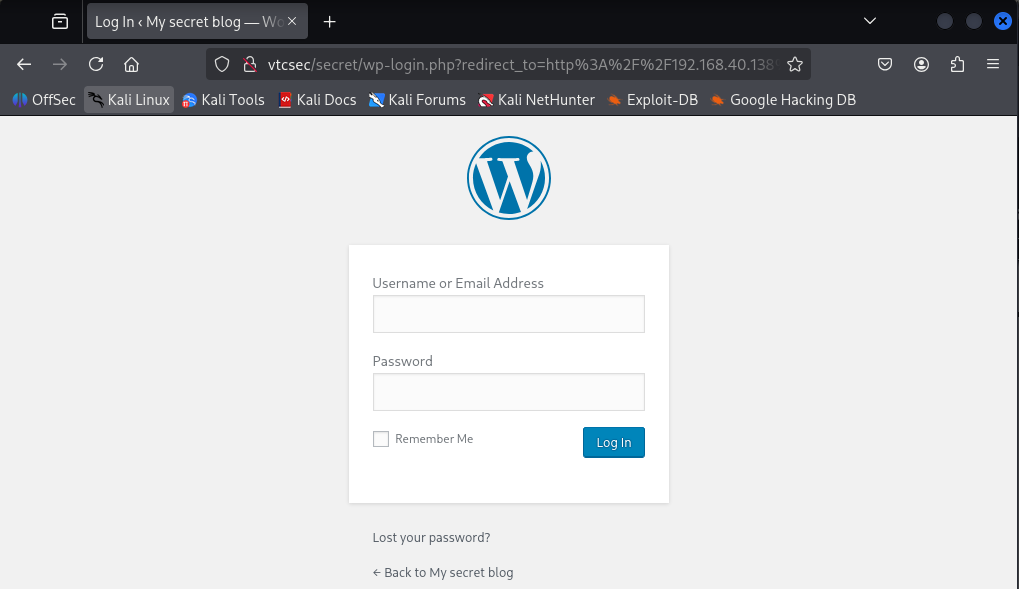Follow the Lost your password? link
The width and height of the screenshot is (1019, 589).
pyautogui.click(x=432, y=538)
